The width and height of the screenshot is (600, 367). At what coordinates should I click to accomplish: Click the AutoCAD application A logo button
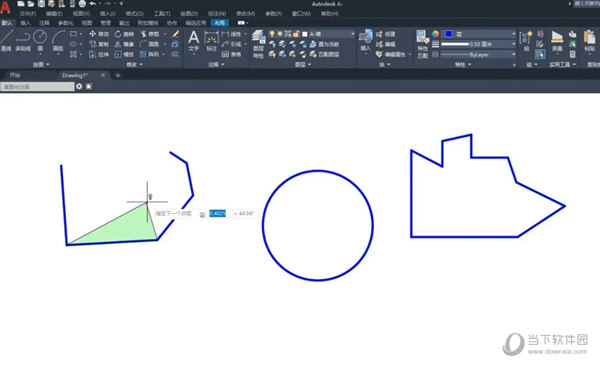pyautogui.click(x=5, y=6)
